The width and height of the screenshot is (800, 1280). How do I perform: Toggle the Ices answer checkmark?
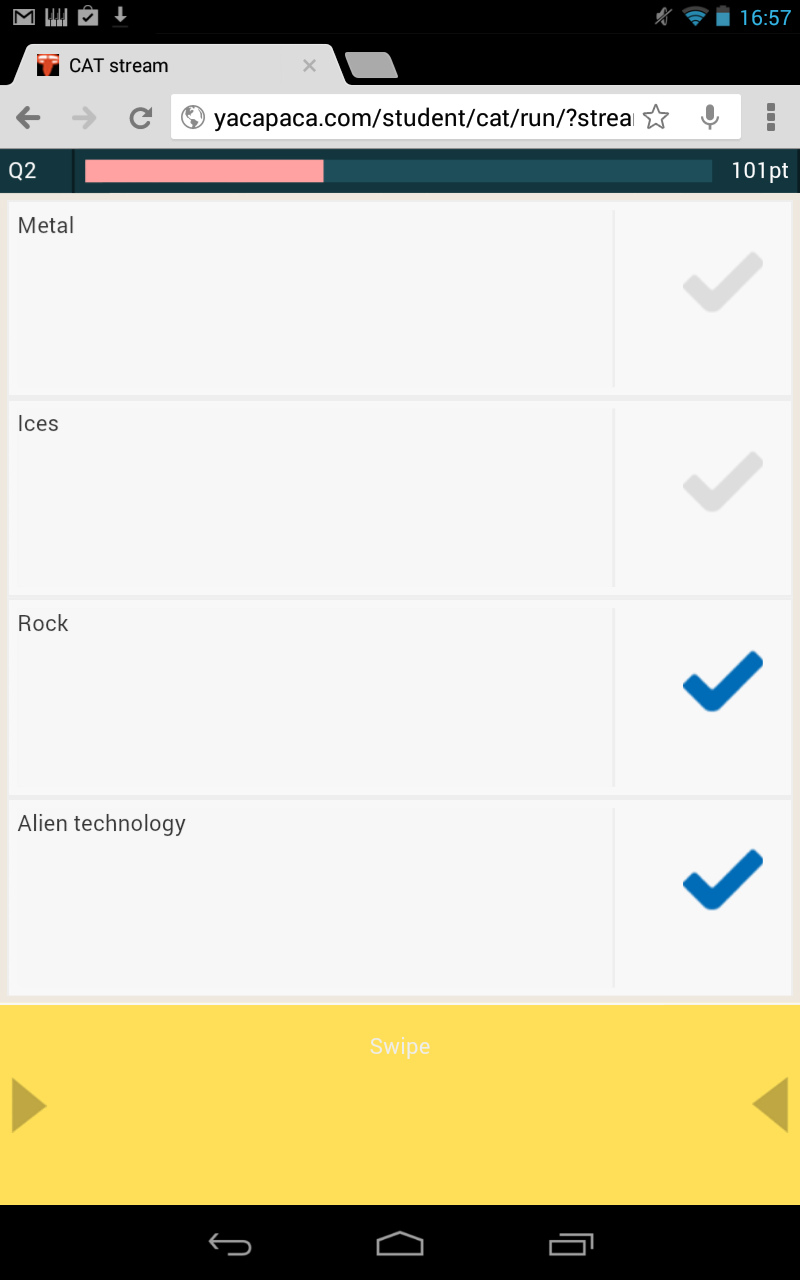[722, 481]
